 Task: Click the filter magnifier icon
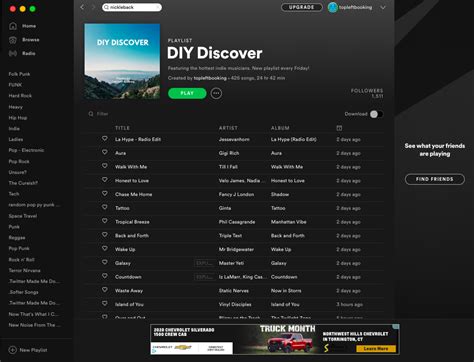tap(91, 114)
